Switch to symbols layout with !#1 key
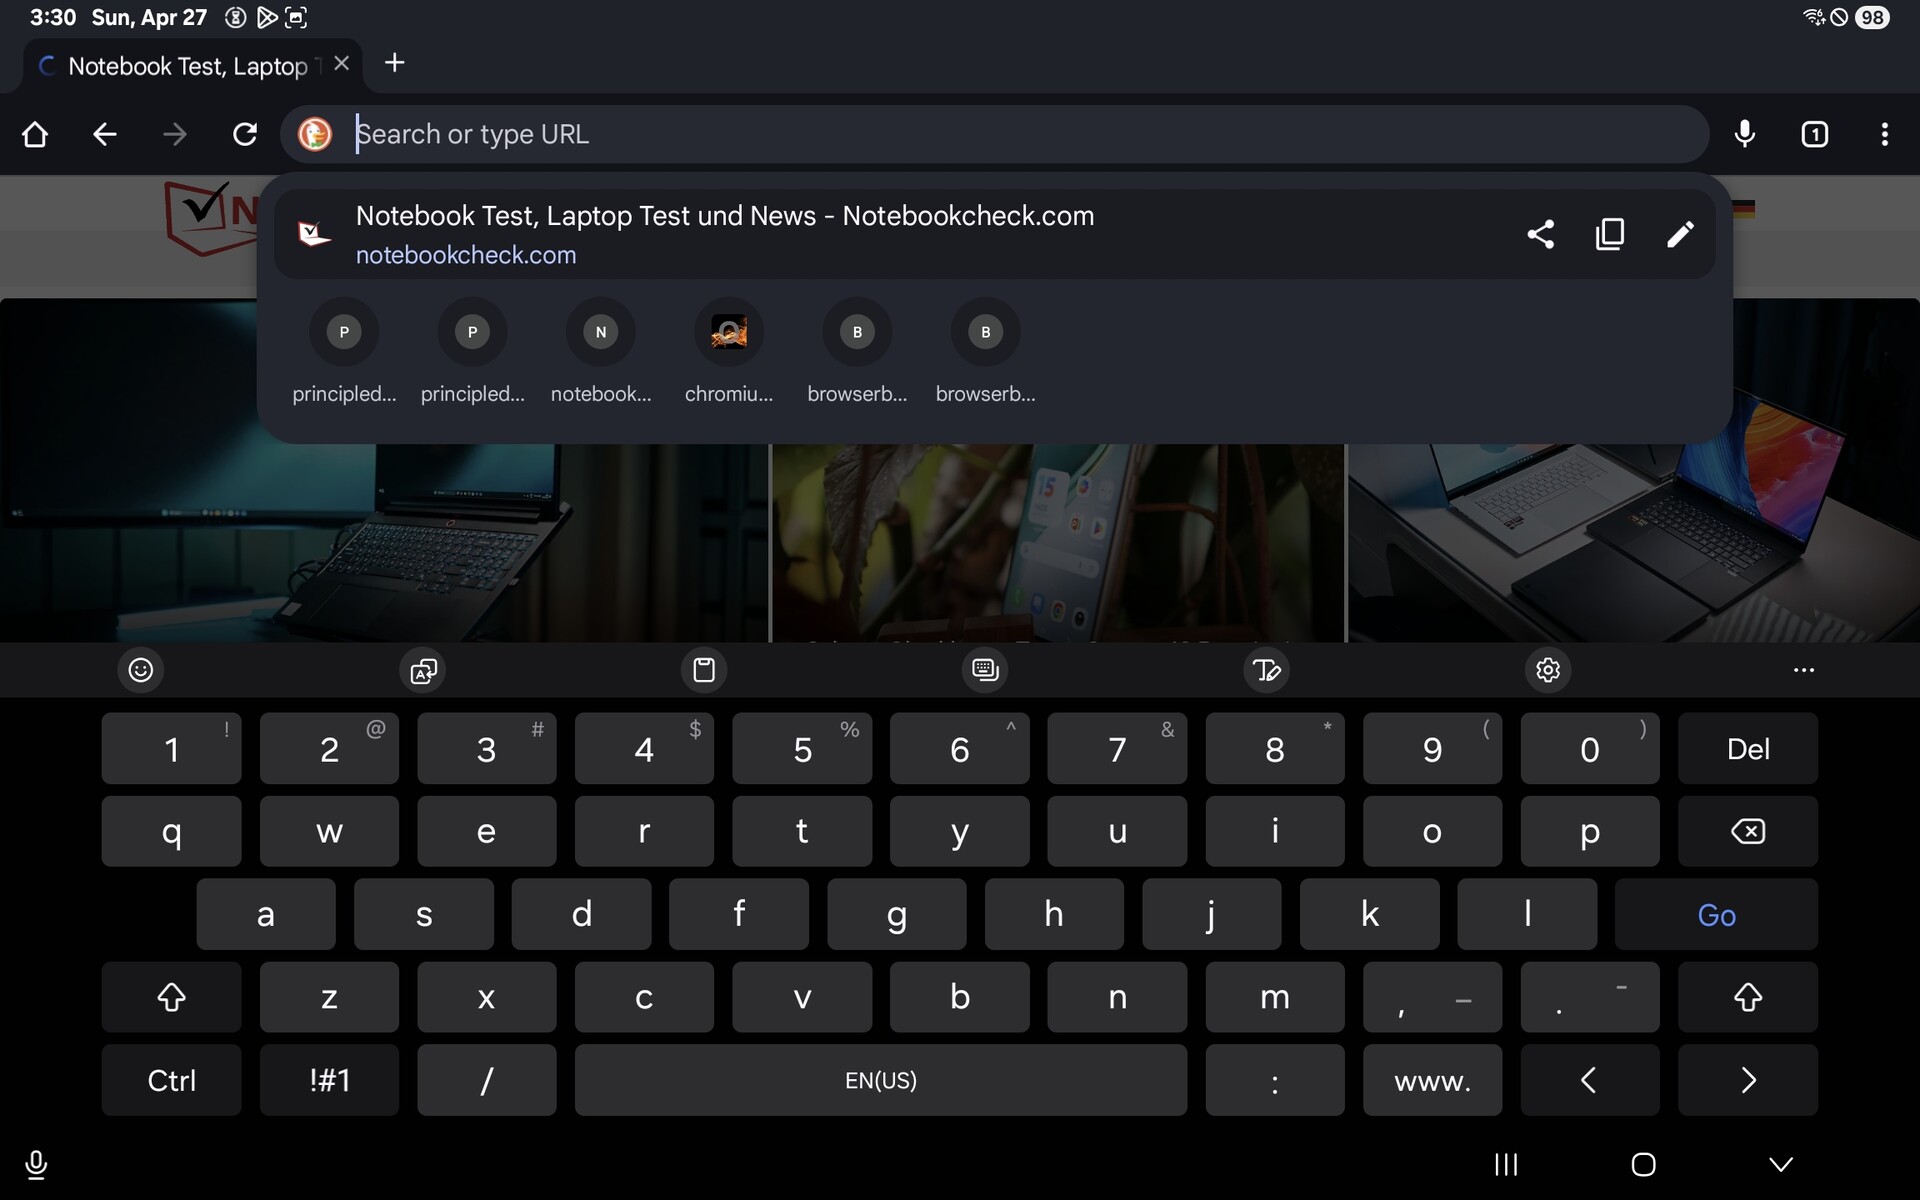 coord(329,1080)
